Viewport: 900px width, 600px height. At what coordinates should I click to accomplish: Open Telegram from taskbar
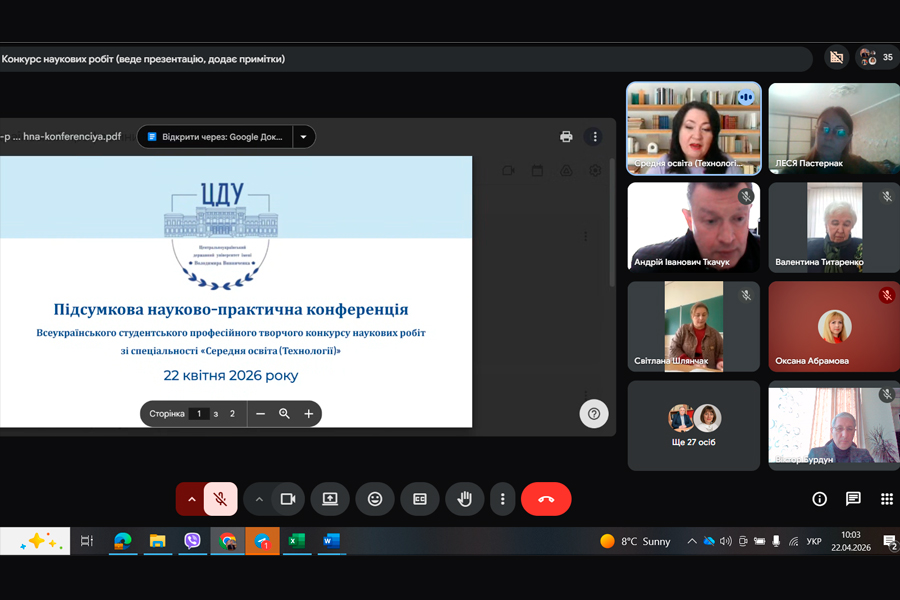point(262,541)
